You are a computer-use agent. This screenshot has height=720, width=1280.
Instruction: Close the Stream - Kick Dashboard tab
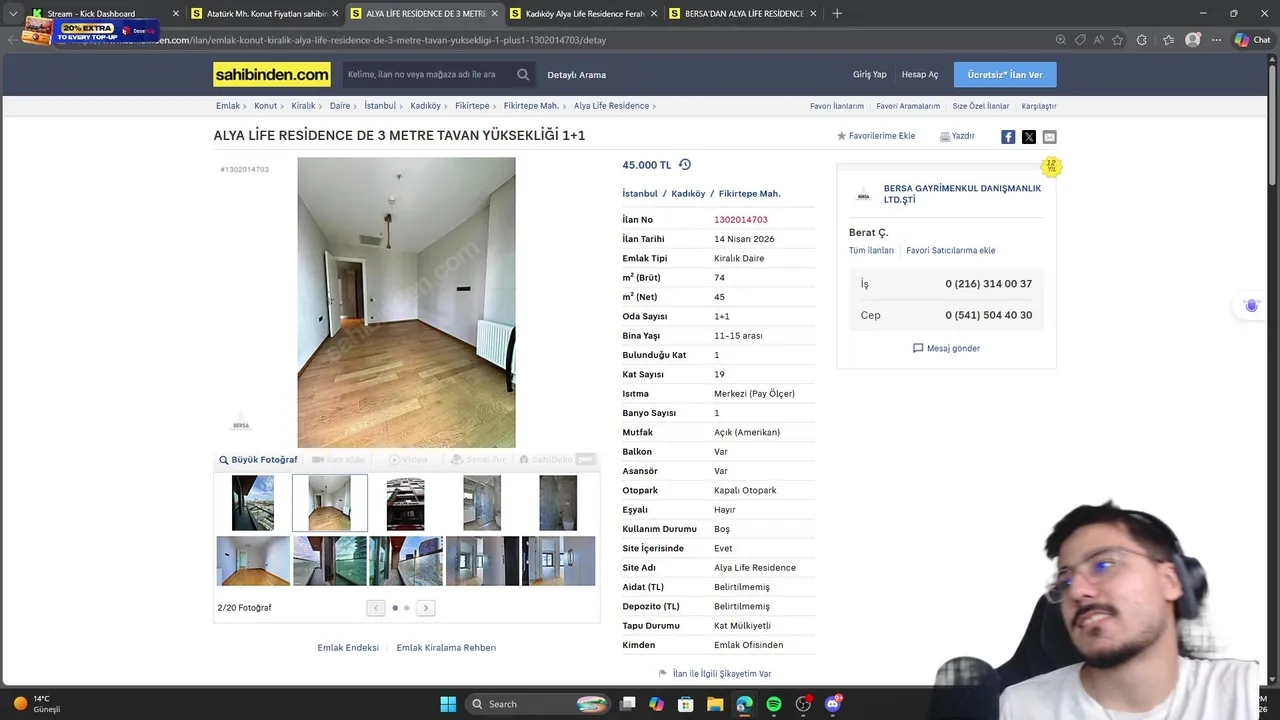coord(176,14)
